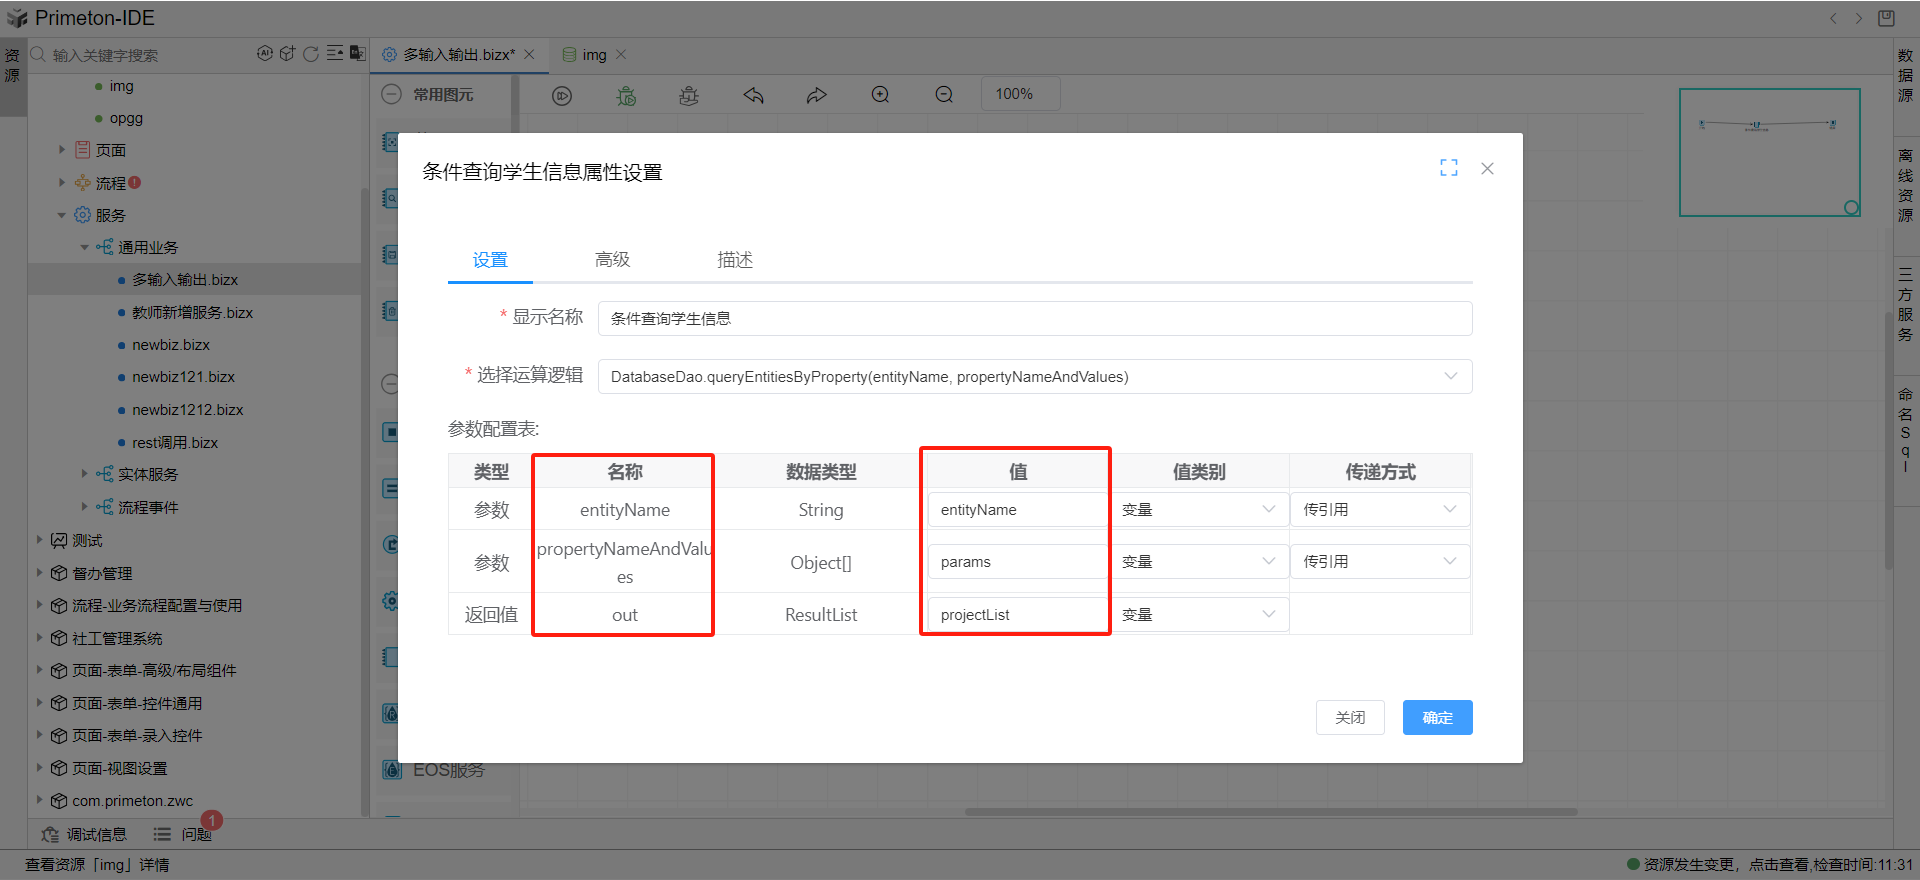The width and height of the screenshot is (1920, 880).
Task: Collapse the 常用图元 palette section
Action: (x=392, y=94)
